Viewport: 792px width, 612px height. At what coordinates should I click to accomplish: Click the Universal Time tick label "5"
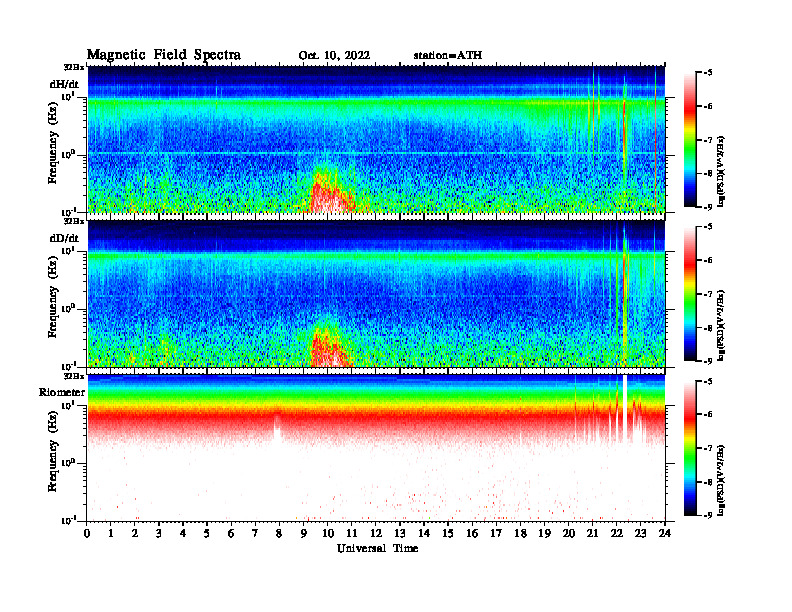207,533
